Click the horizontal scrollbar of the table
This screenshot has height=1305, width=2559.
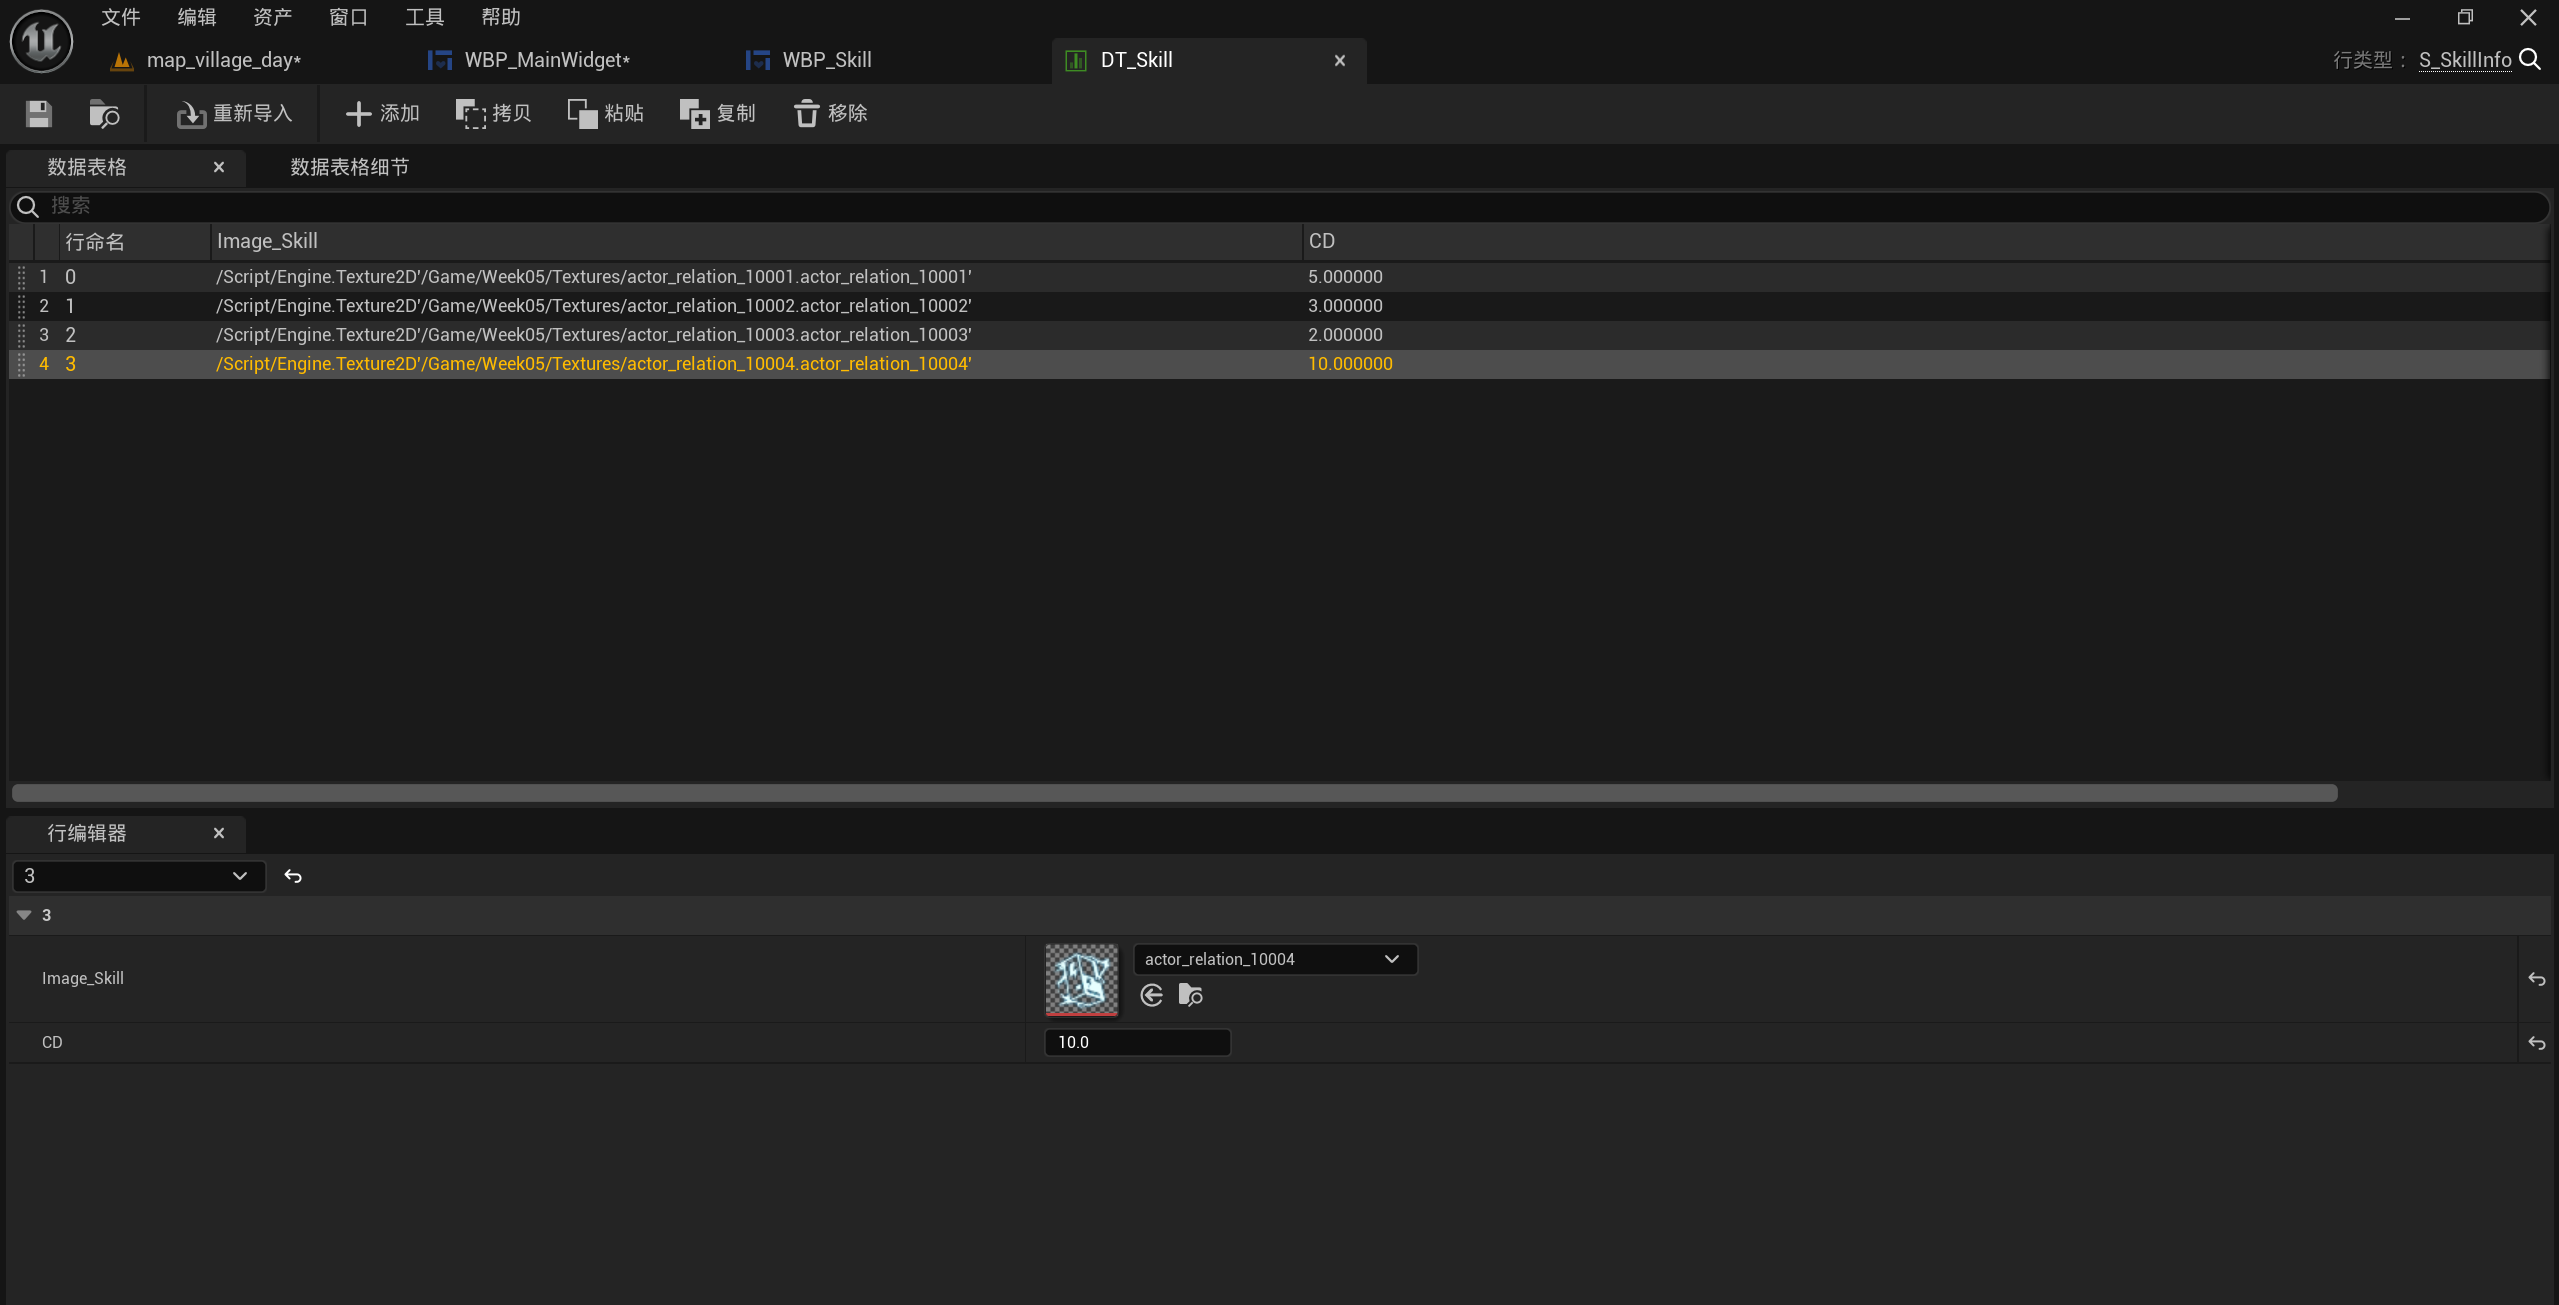1174,793
